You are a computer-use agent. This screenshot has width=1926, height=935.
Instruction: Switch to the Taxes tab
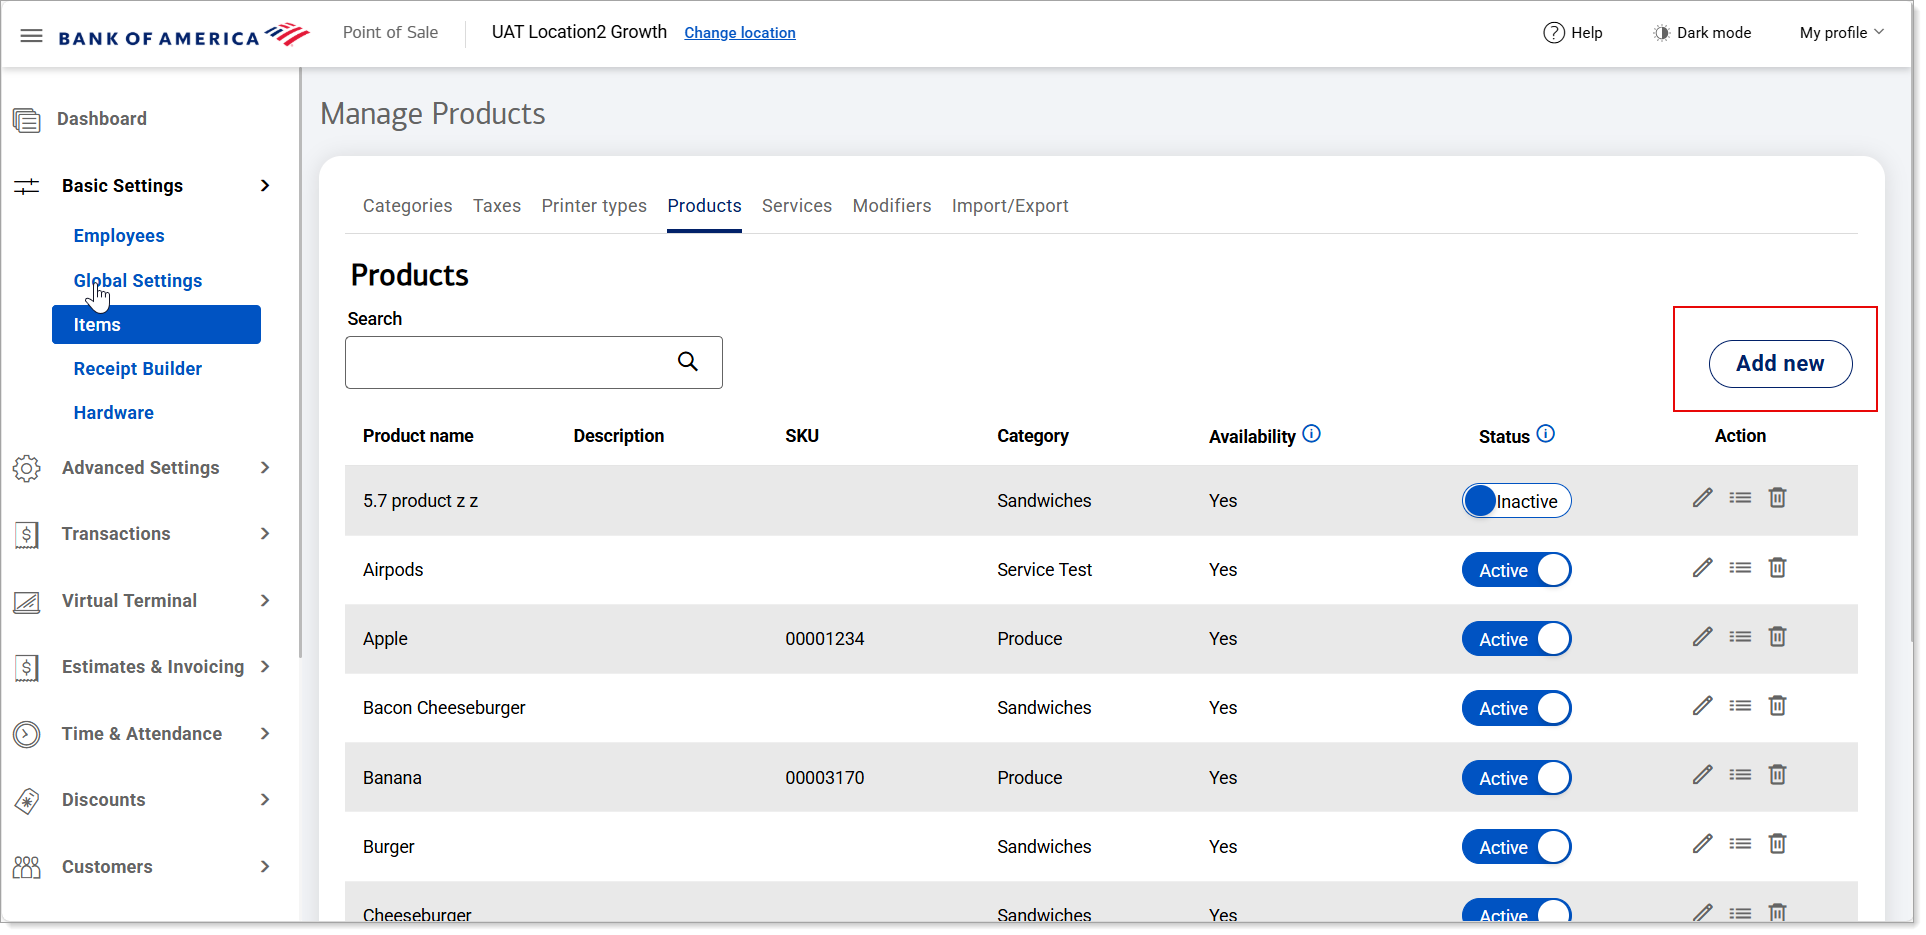[497, 206]
